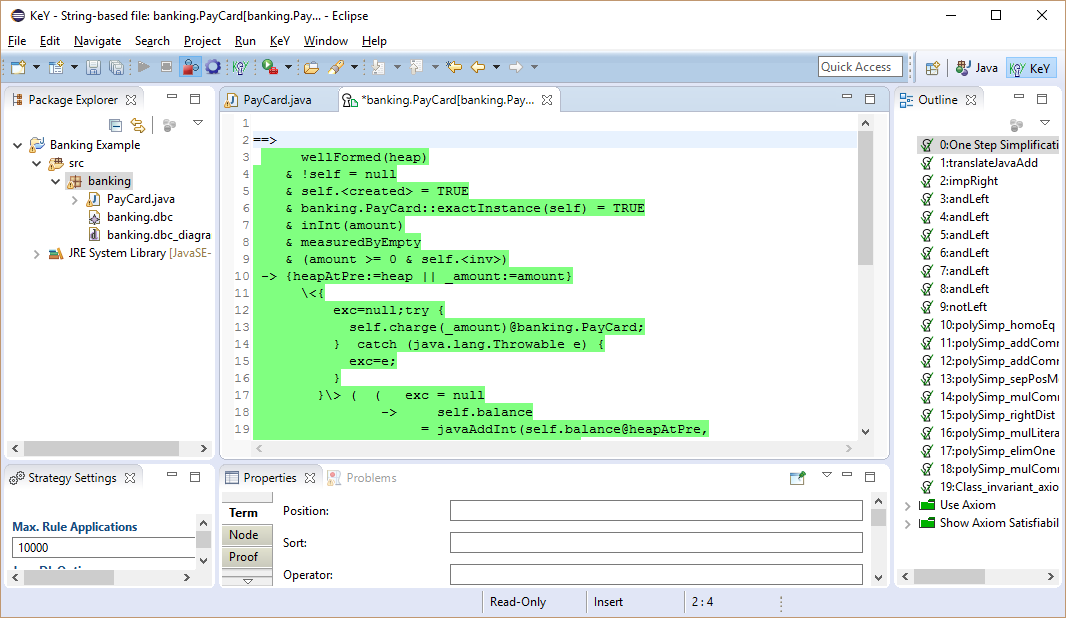
Task: Open the KeY menu
Action: tap(279, 41)
